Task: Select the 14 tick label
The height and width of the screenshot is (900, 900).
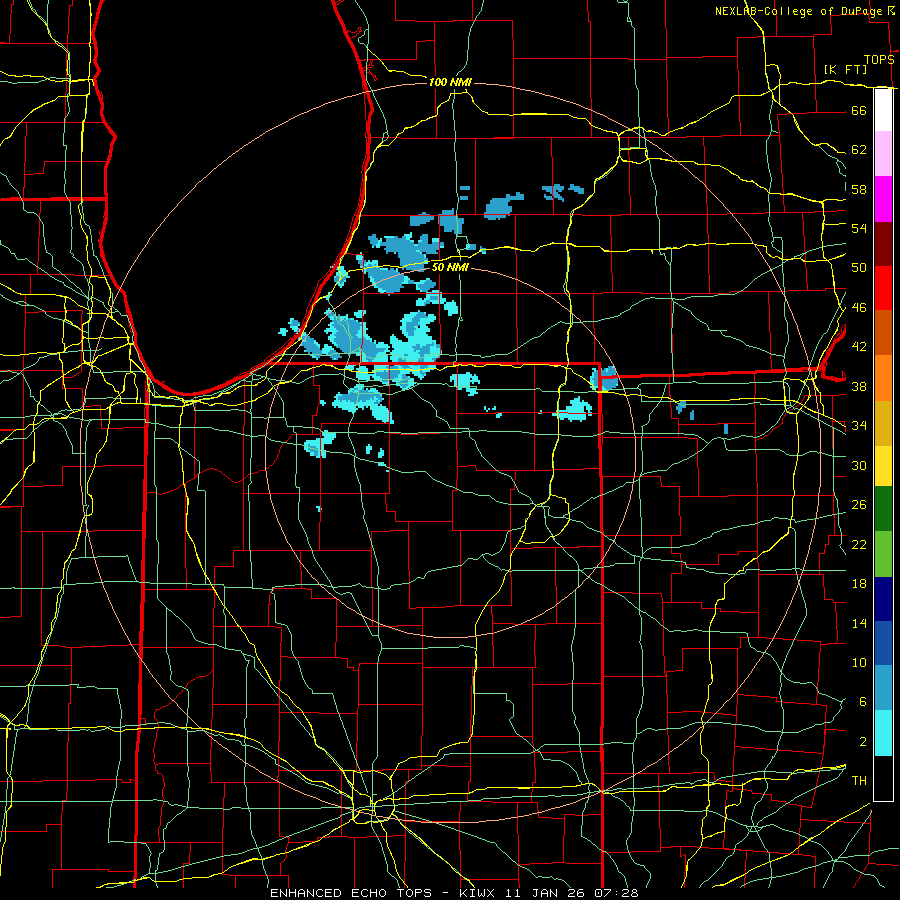Action: pyautogui.click(x=859, y=623)
